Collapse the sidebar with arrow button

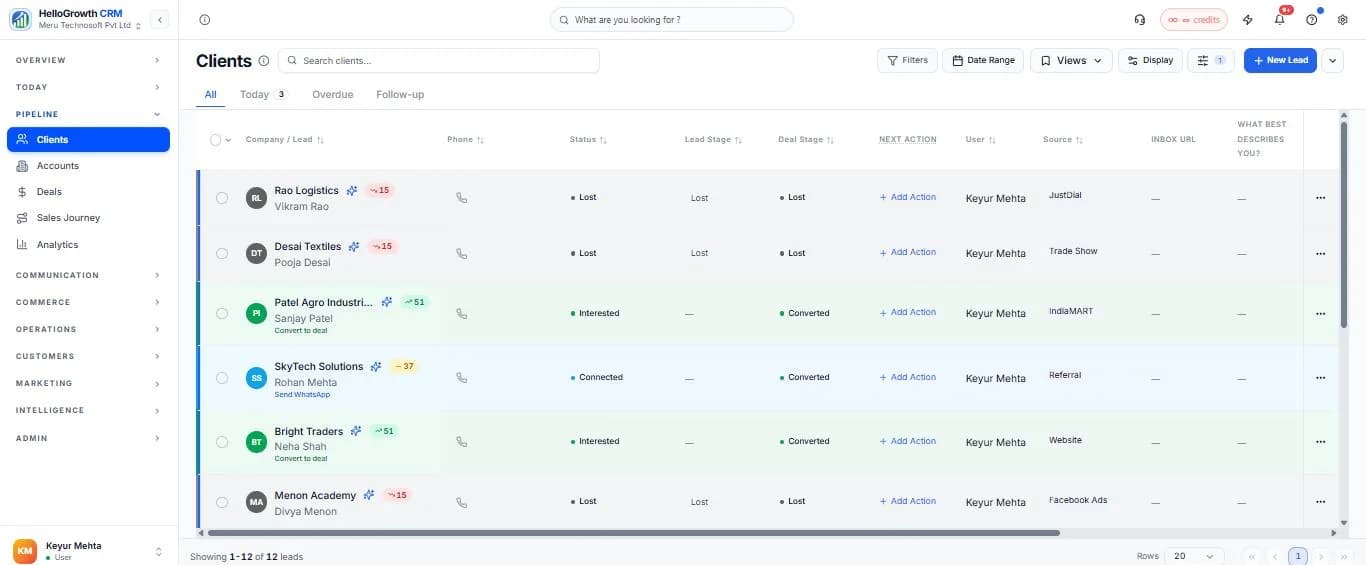[159, 20]
